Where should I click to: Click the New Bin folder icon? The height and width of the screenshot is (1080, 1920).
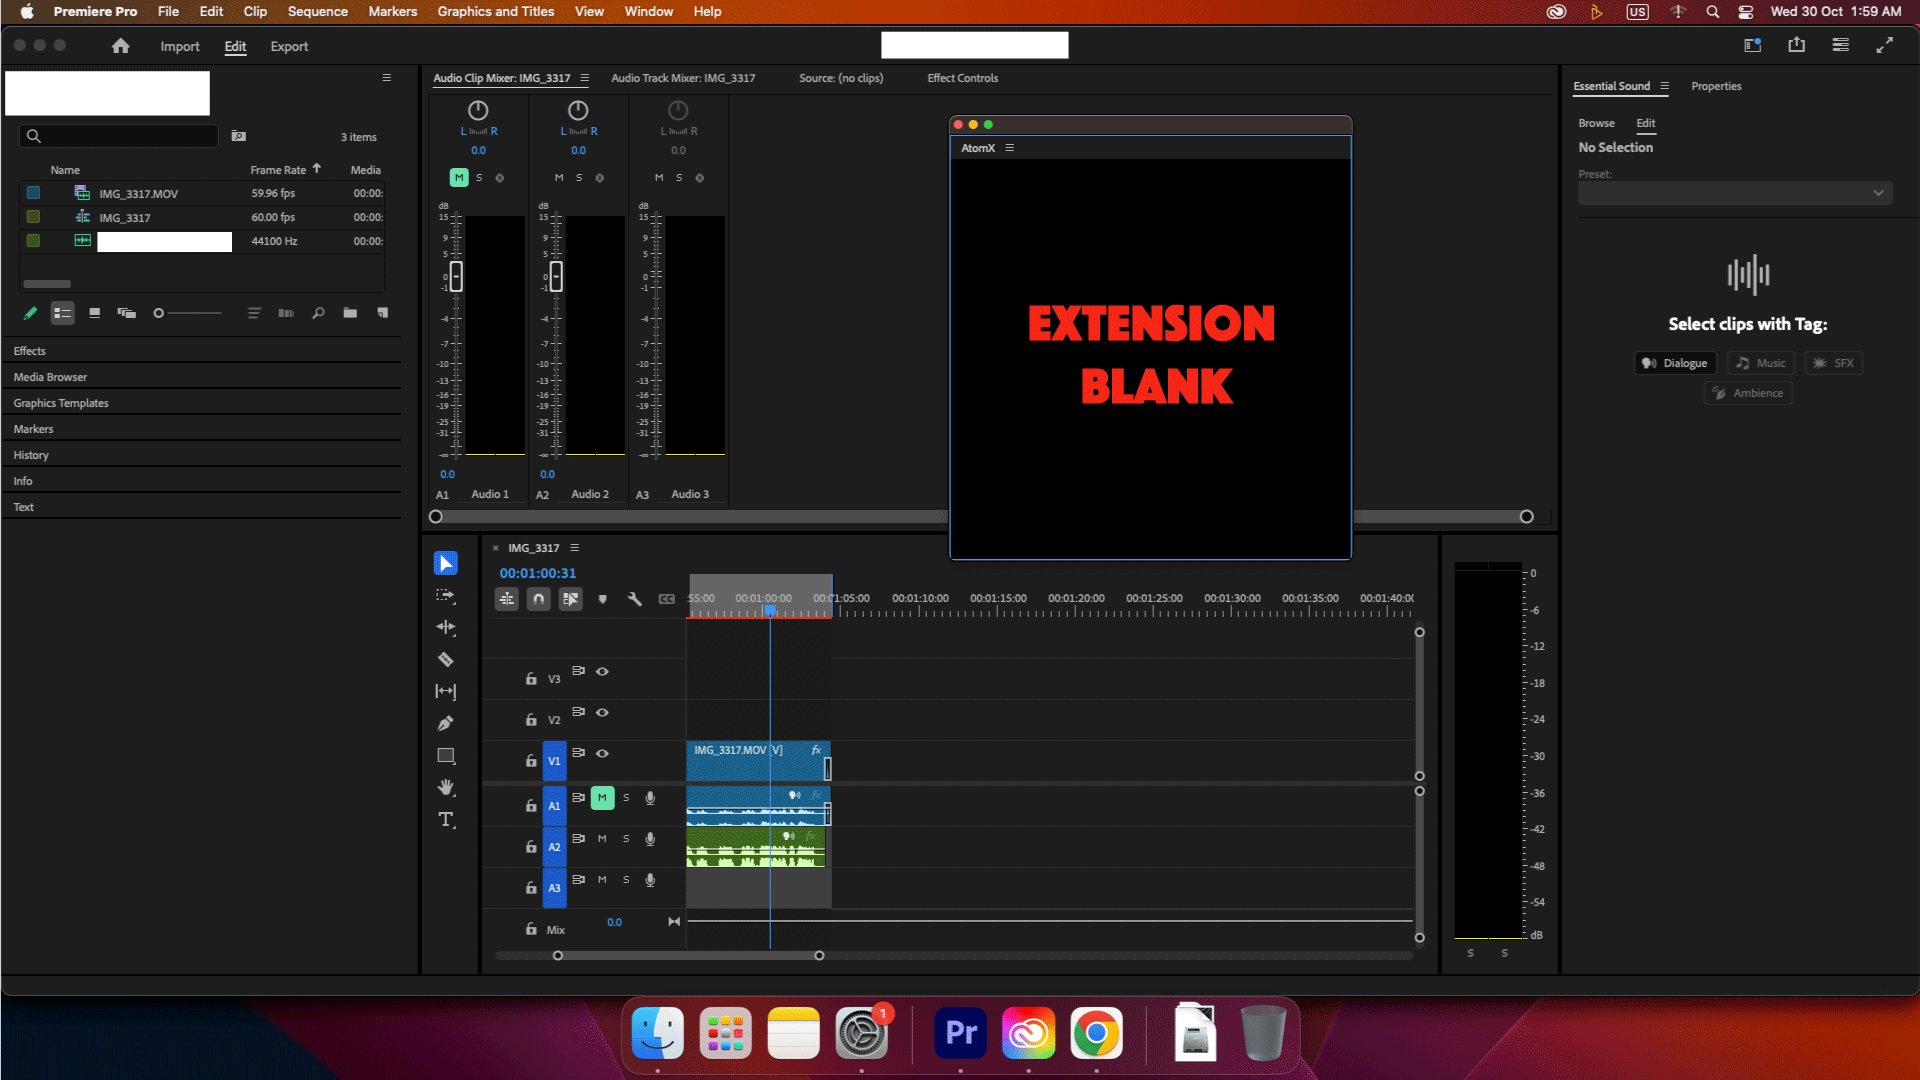[350, 313]
